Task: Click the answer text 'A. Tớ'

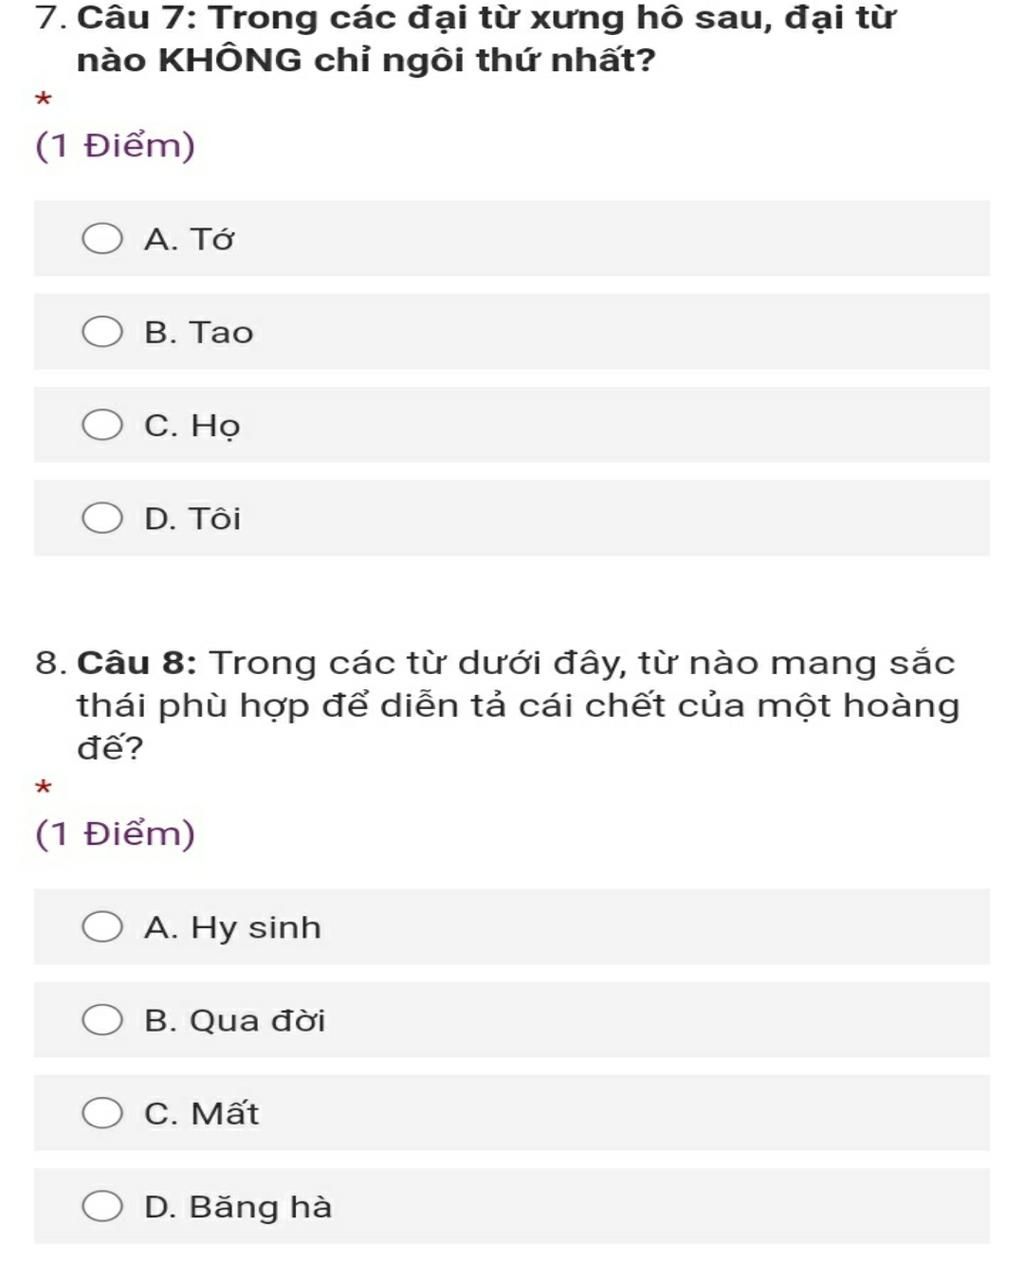Action: click(189, 240)
